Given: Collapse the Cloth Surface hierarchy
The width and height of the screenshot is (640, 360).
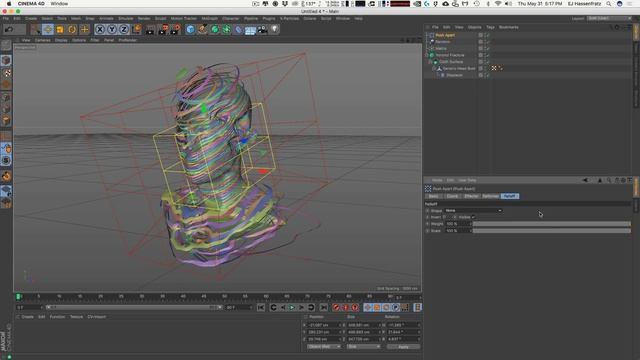Looking at the screenshot, I should 430,62.
